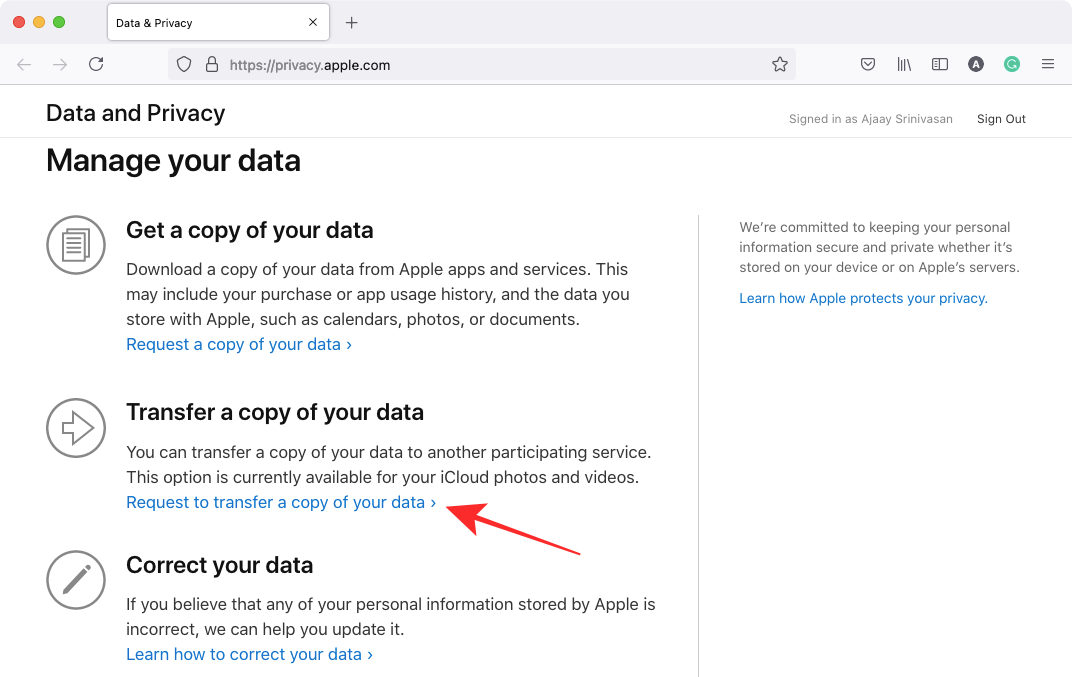1072x677 pixels.
Task: Open Learn how to correct your data link
Action: (250, 654)
